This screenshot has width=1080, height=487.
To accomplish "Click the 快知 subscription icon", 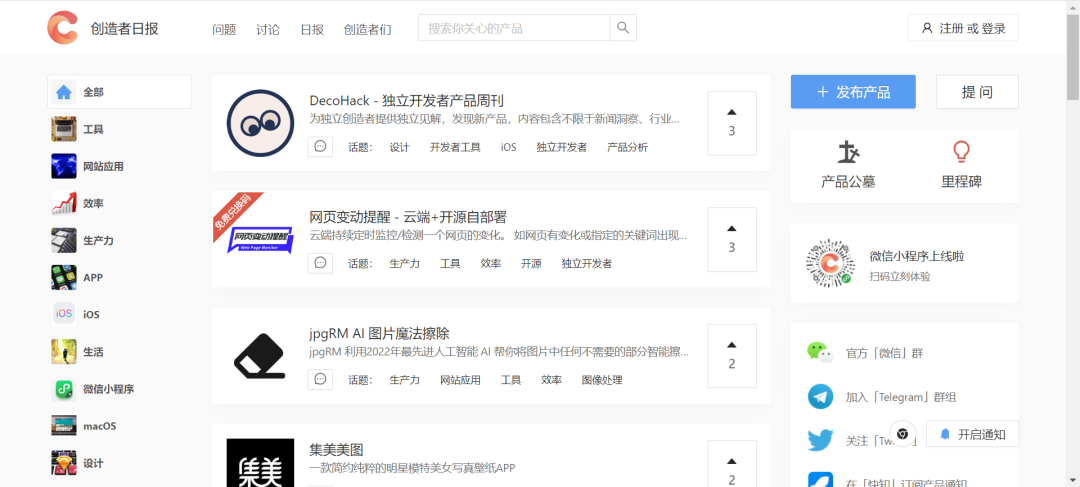I will [x=820, y=481].
